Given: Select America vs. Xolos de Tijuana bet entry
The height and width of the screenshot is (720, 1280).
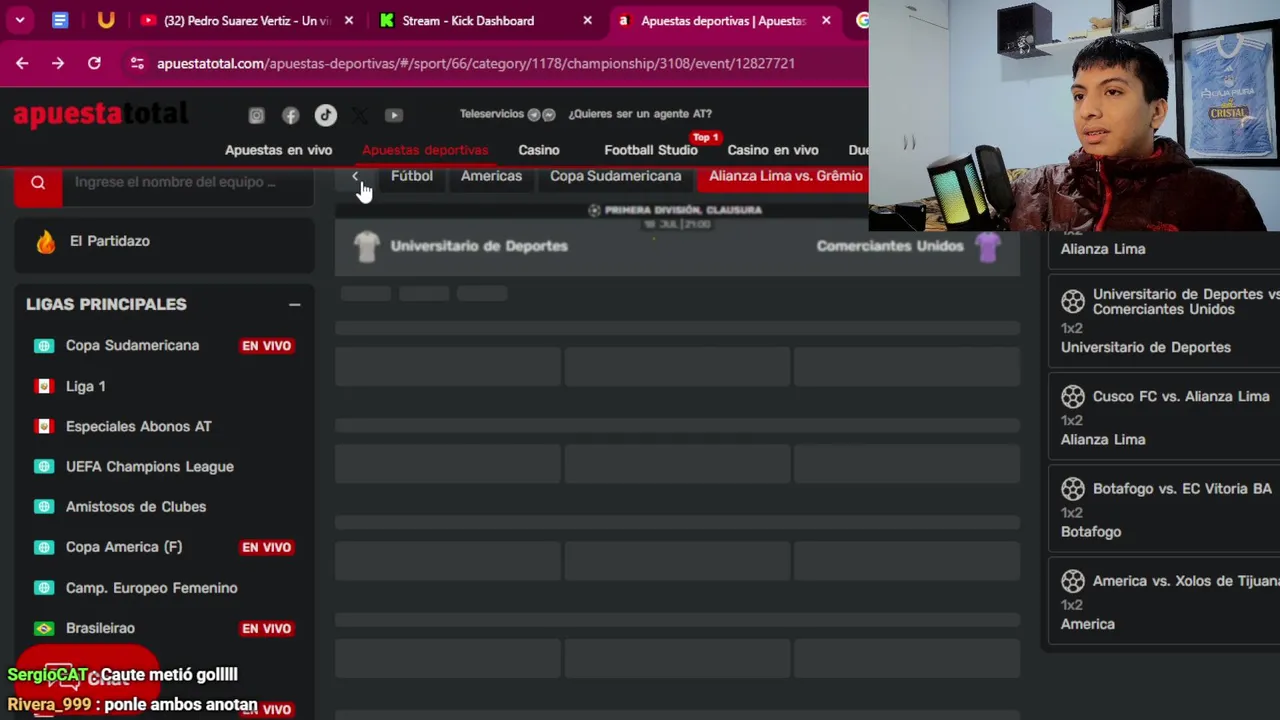Looking at the screenshot, I should pos(1164,601).
